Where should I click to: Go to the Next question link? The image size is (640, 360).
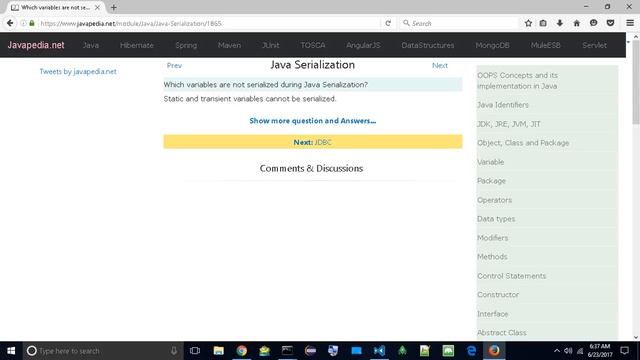pos(440,65)
